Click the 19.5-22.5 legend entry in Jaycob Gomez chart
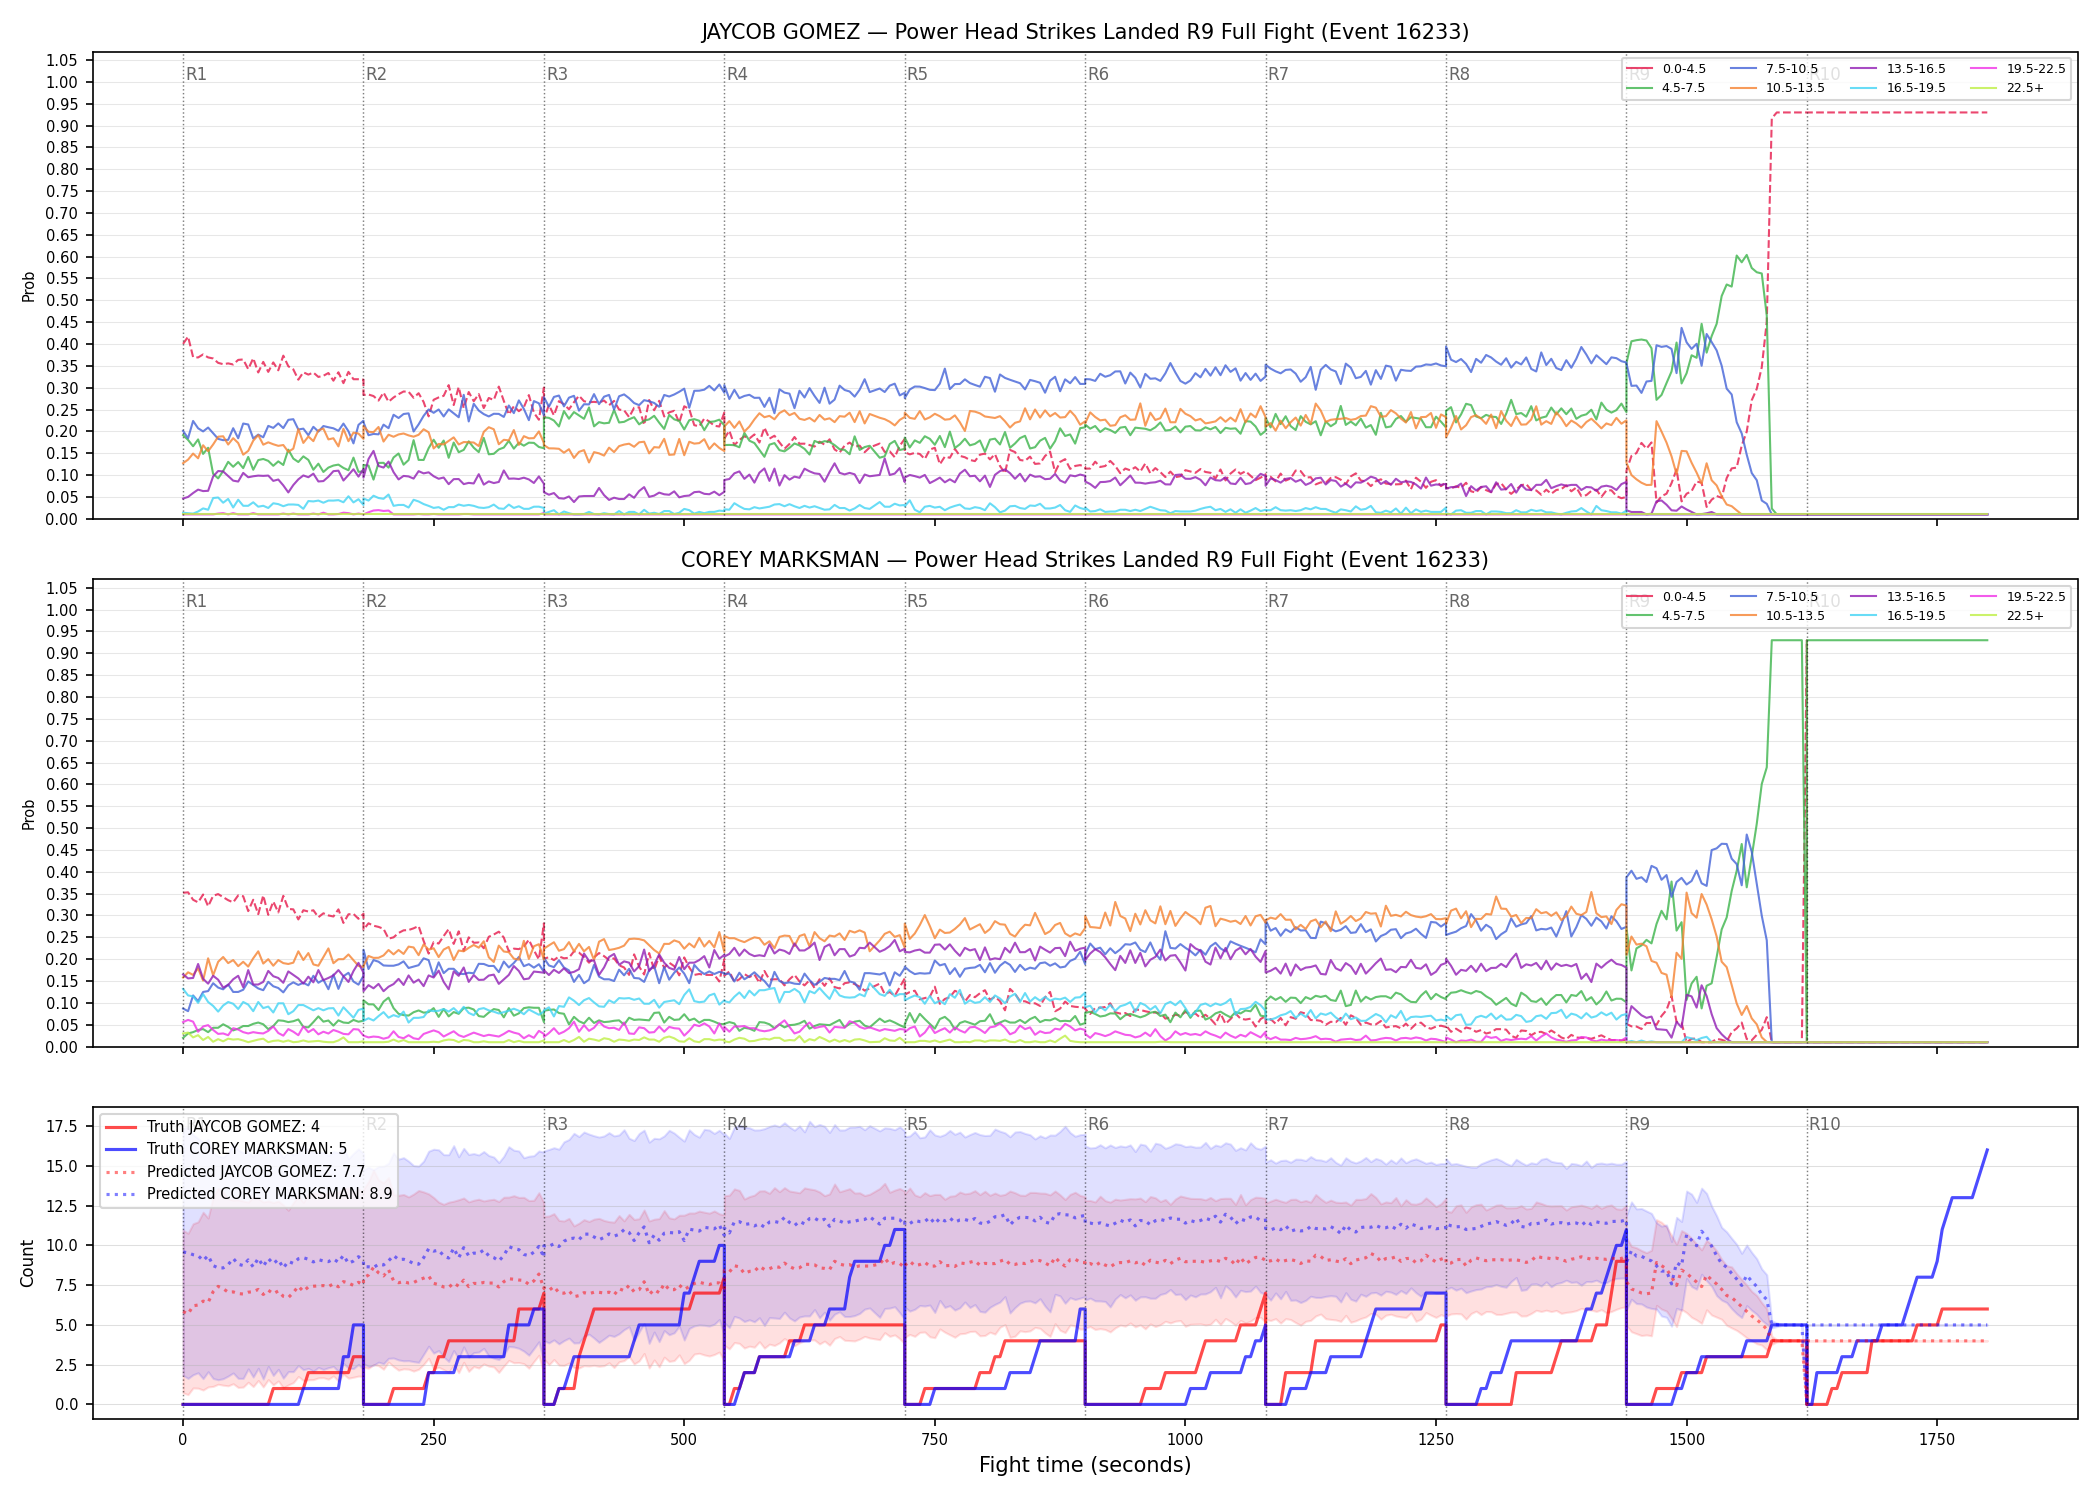The height and width of the screenshot is (1500, 2100). click(x=2018, y=69)
